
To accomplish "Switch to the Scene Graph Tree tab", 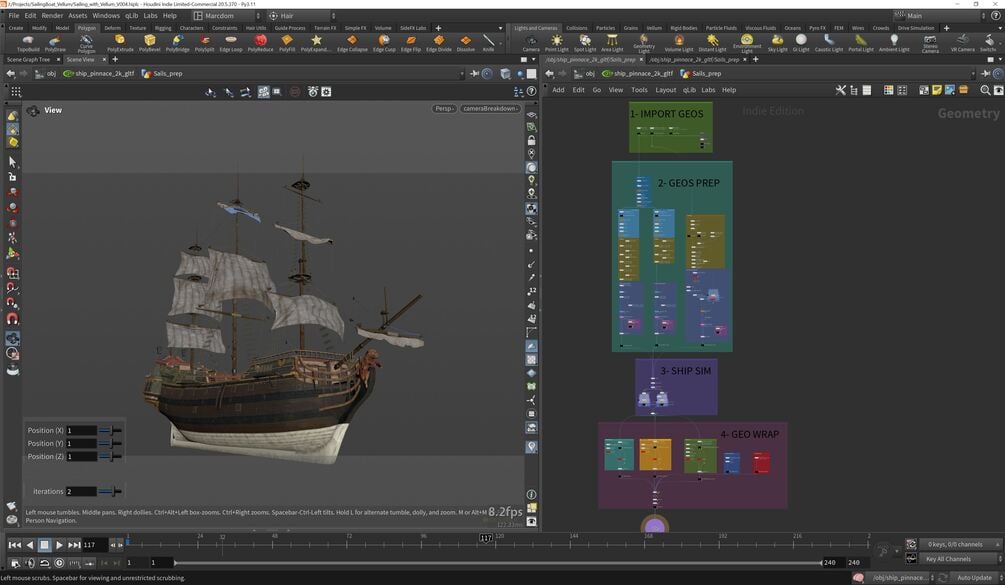I will [x=28, y=60].
